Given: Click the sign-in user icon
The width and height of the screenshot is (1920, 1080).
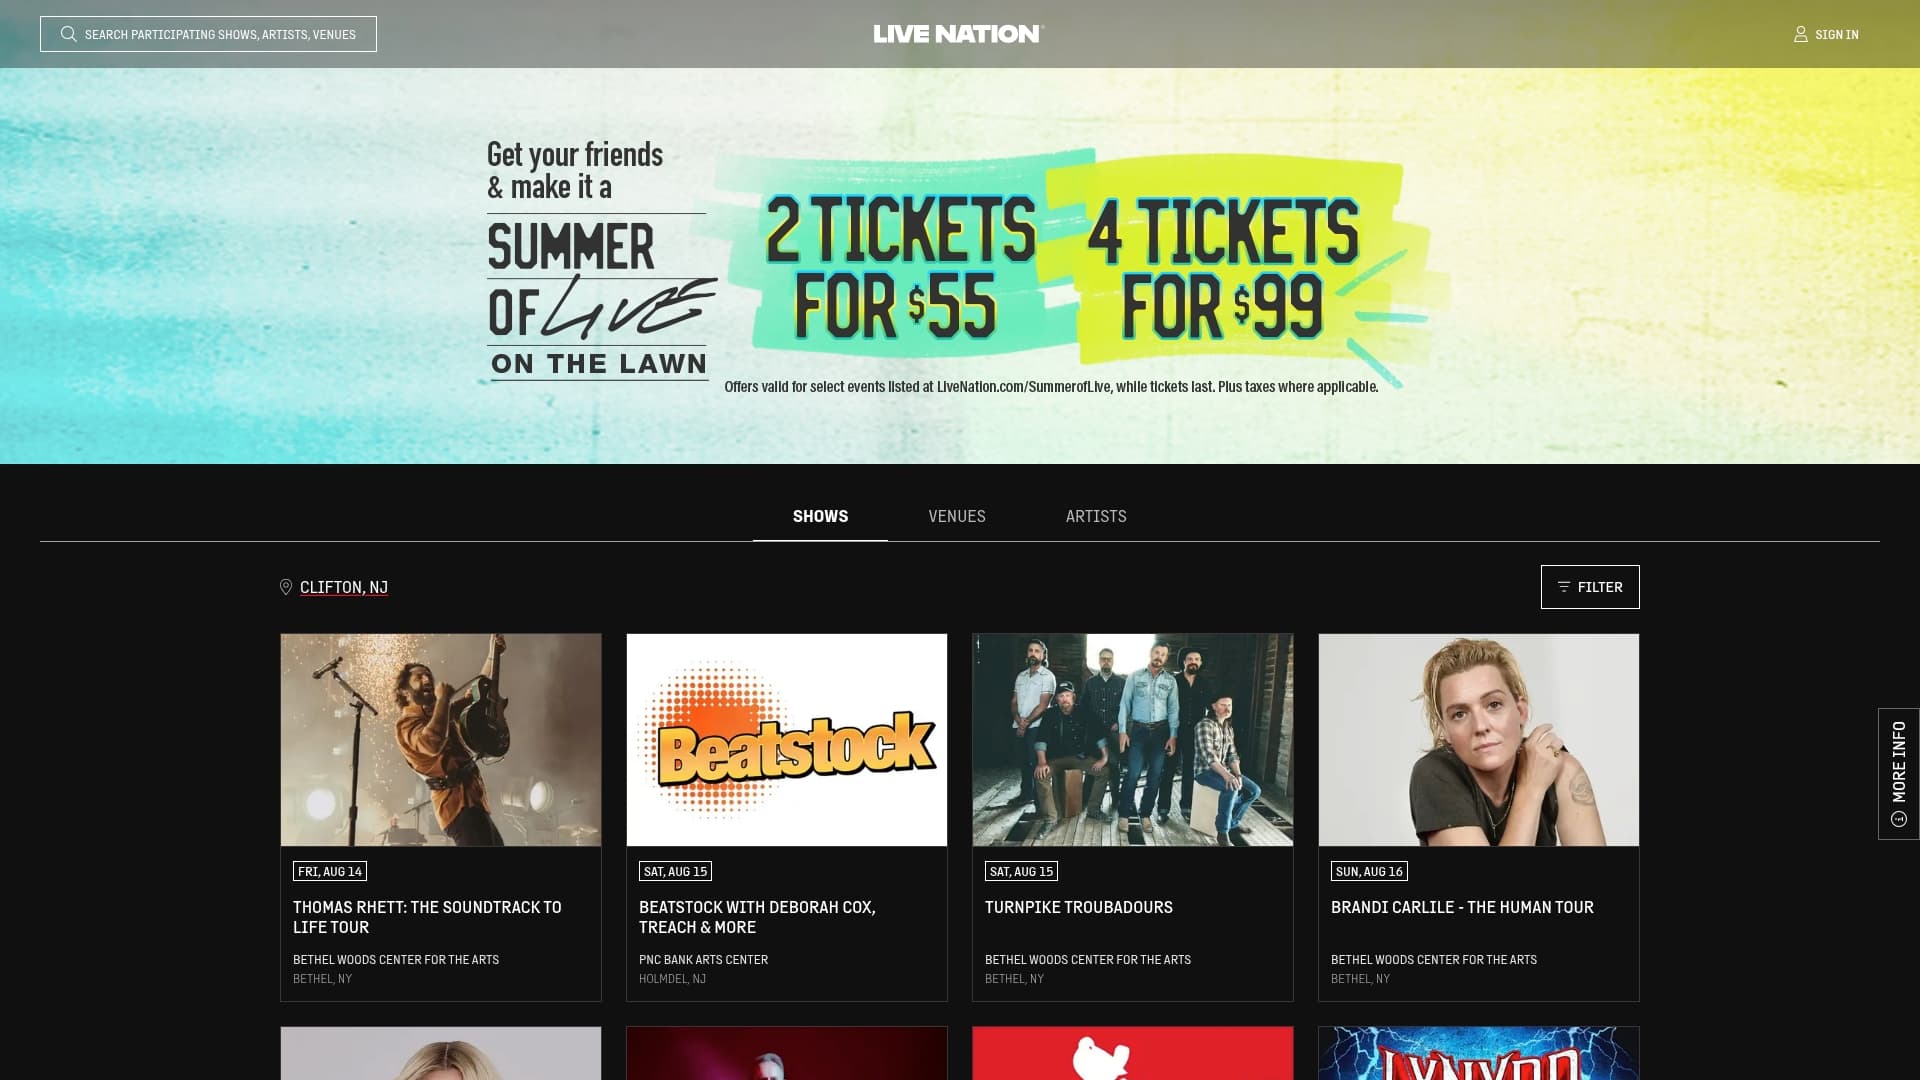Looking at the screenshot, I should [x=1800, y=34].
